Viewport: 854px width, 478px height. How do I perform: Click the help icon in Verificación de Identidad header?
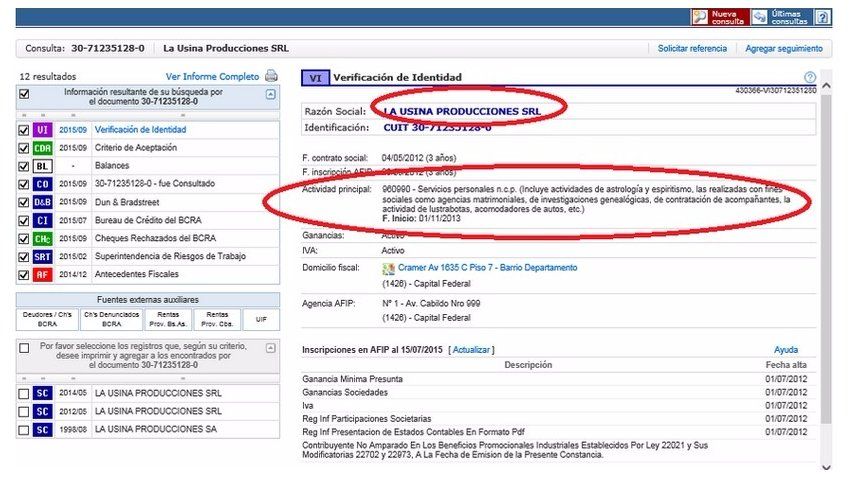click(809, 77)
